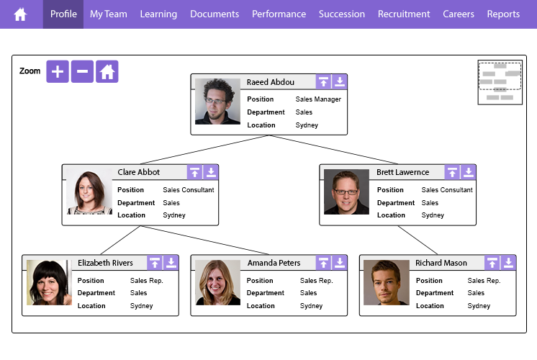537x360 pixels.
Task: Click Sales Rep. on Elizabeth Rivers card
Action: point(147,281)
